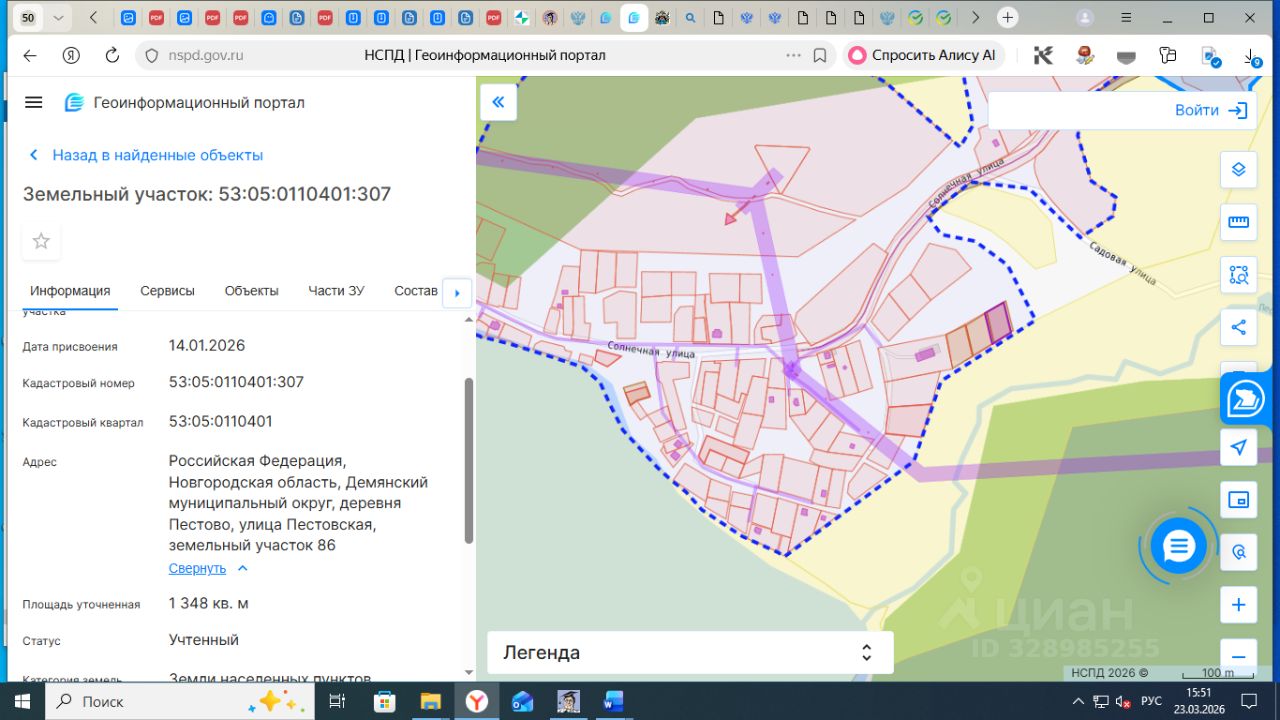Collapse the left information sidebar
The image size is (1280, 720).
pyautogui.click(x=498, y=102)
